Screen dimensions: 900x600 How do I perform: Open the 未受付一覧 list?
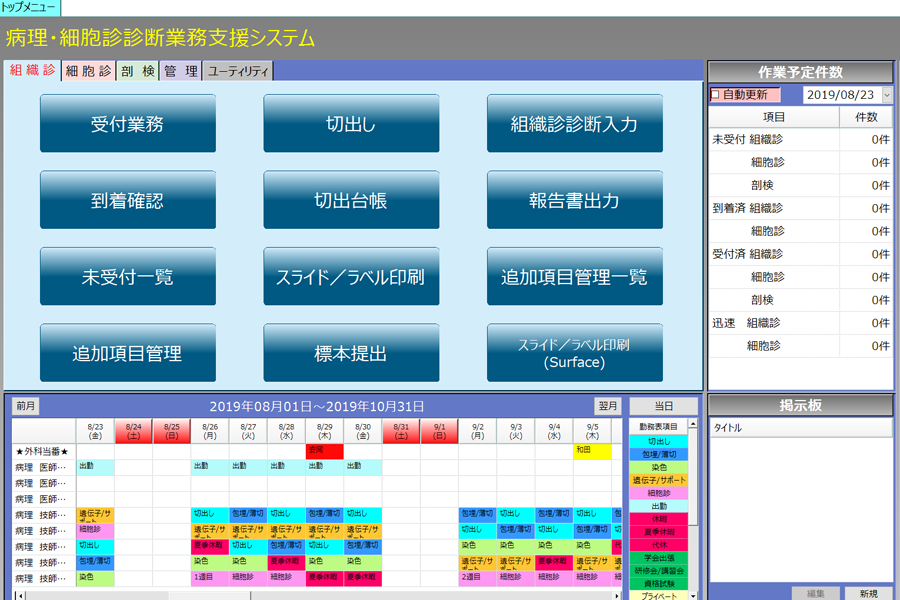click(x=128, y=277)
